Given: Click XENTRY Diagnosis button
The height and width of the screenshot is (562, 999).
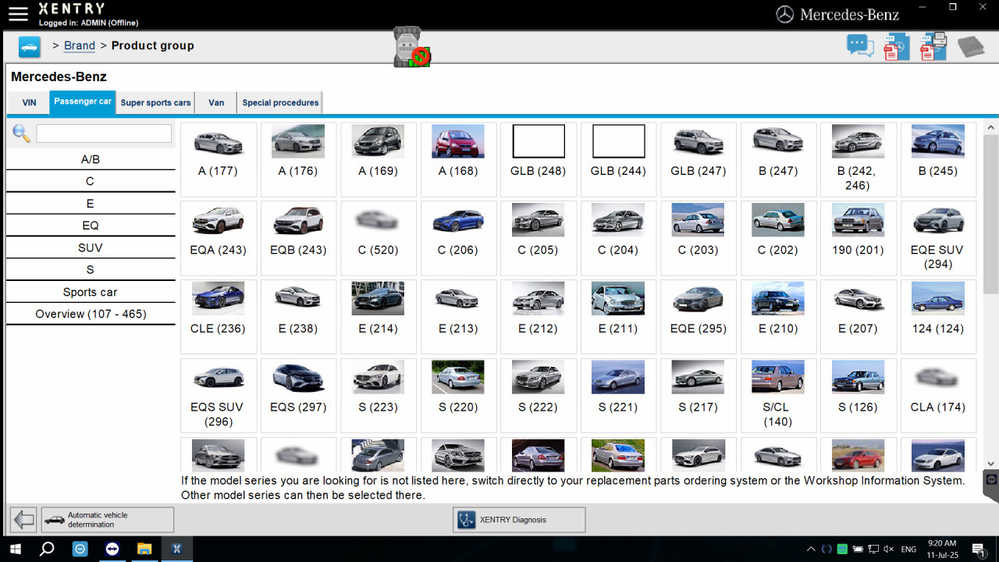Looking at the screenshot, I should (x=519, y=519).
